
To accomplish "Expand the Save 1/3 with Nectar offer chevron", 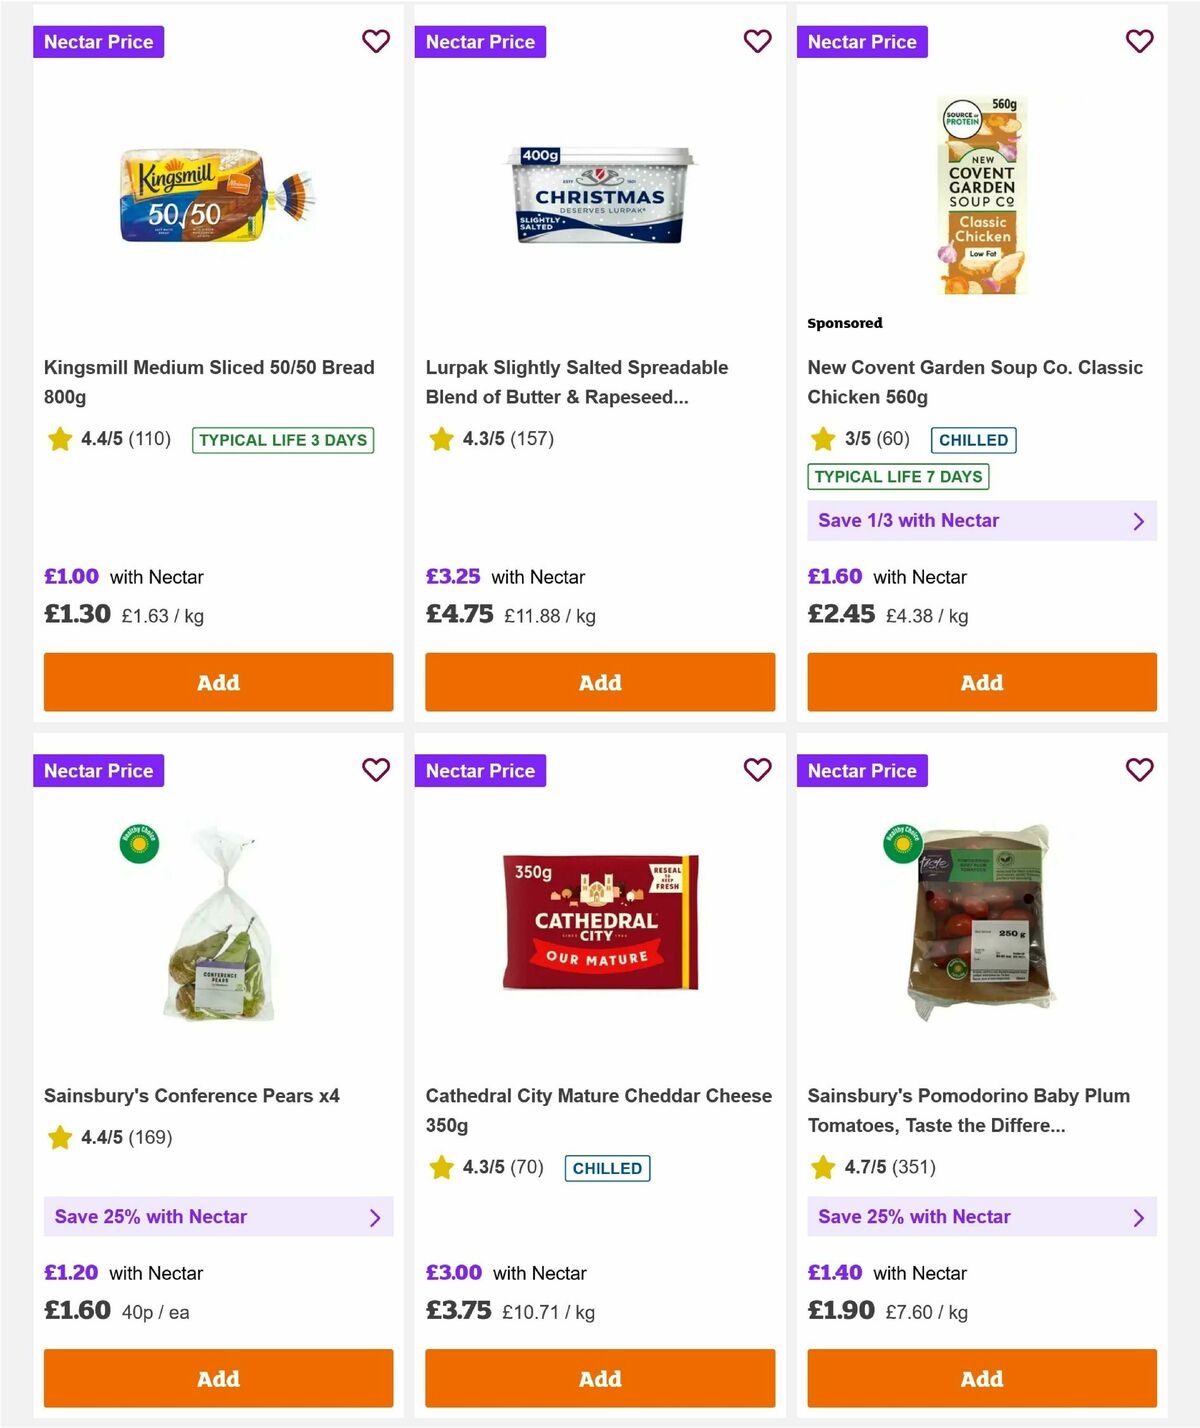I will point(1138,520).
